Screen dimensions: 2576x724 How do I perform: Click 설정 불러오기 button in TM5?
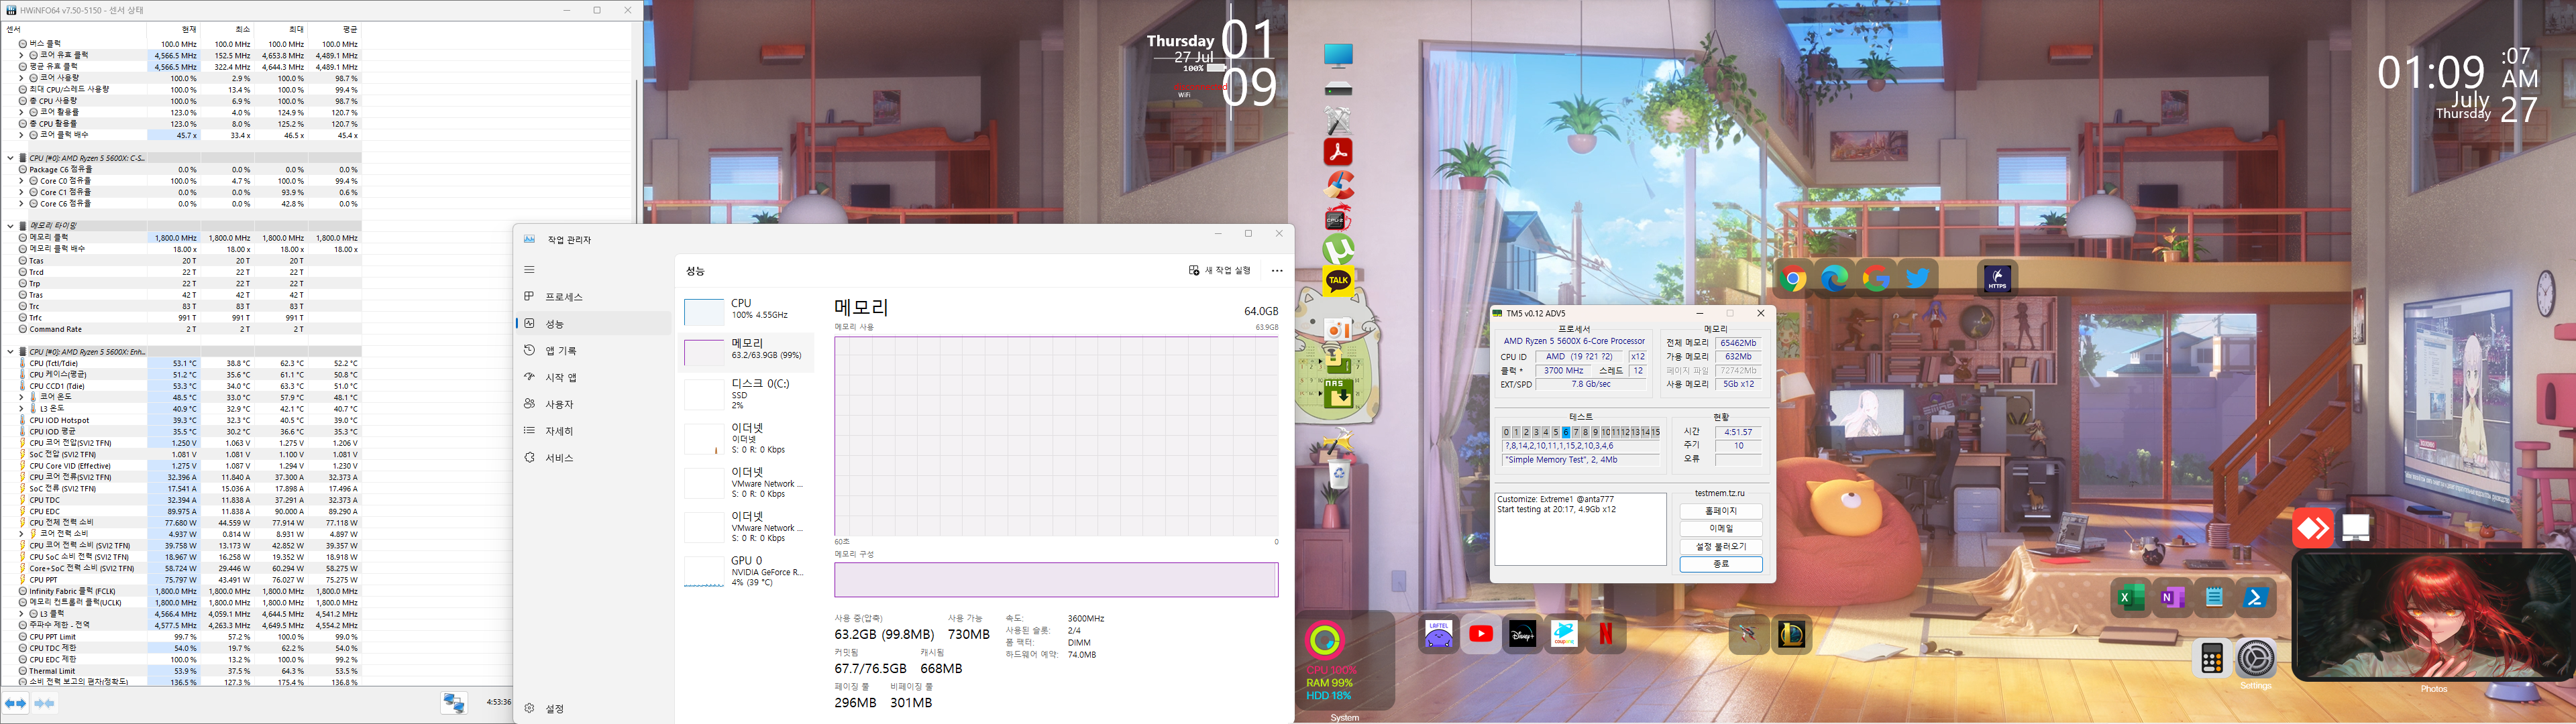(1721, 547)
